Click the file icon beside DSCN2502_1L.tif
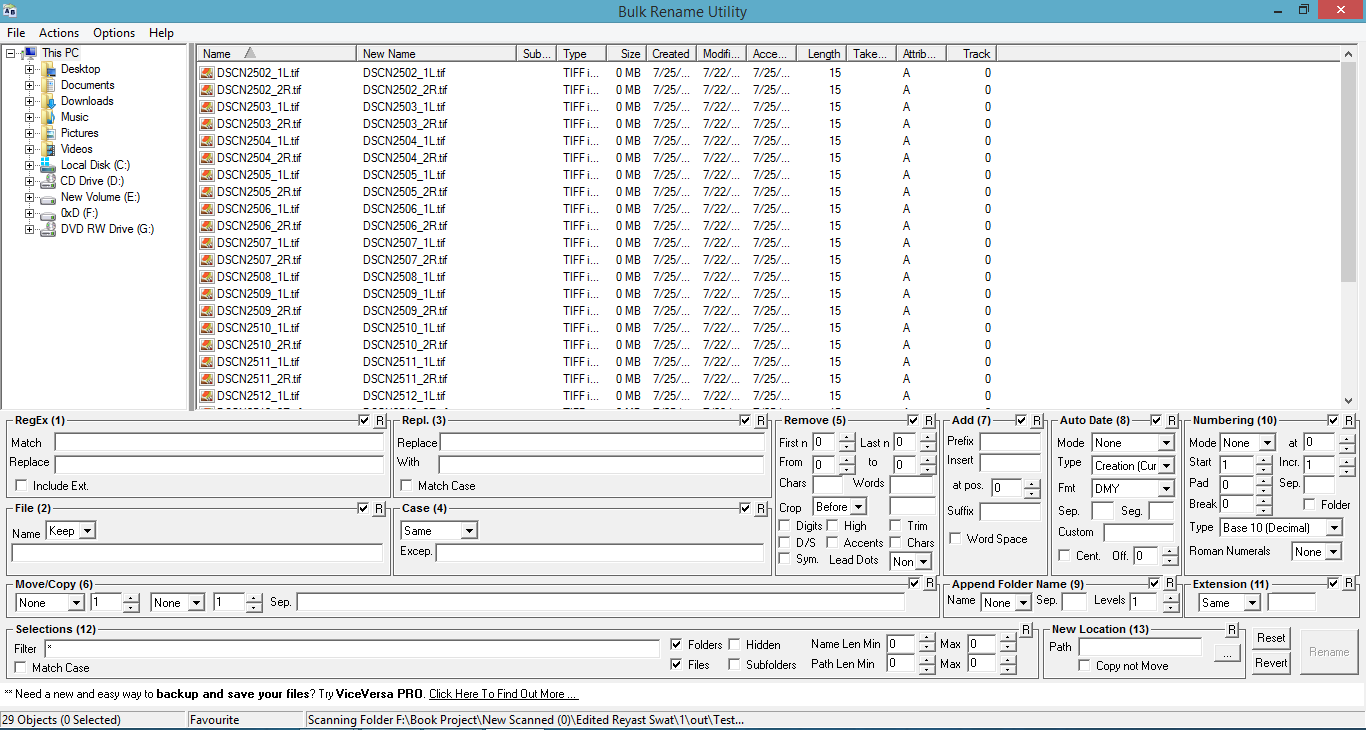The height and width of the screenshot is (730, 1366). coord(206,73)
